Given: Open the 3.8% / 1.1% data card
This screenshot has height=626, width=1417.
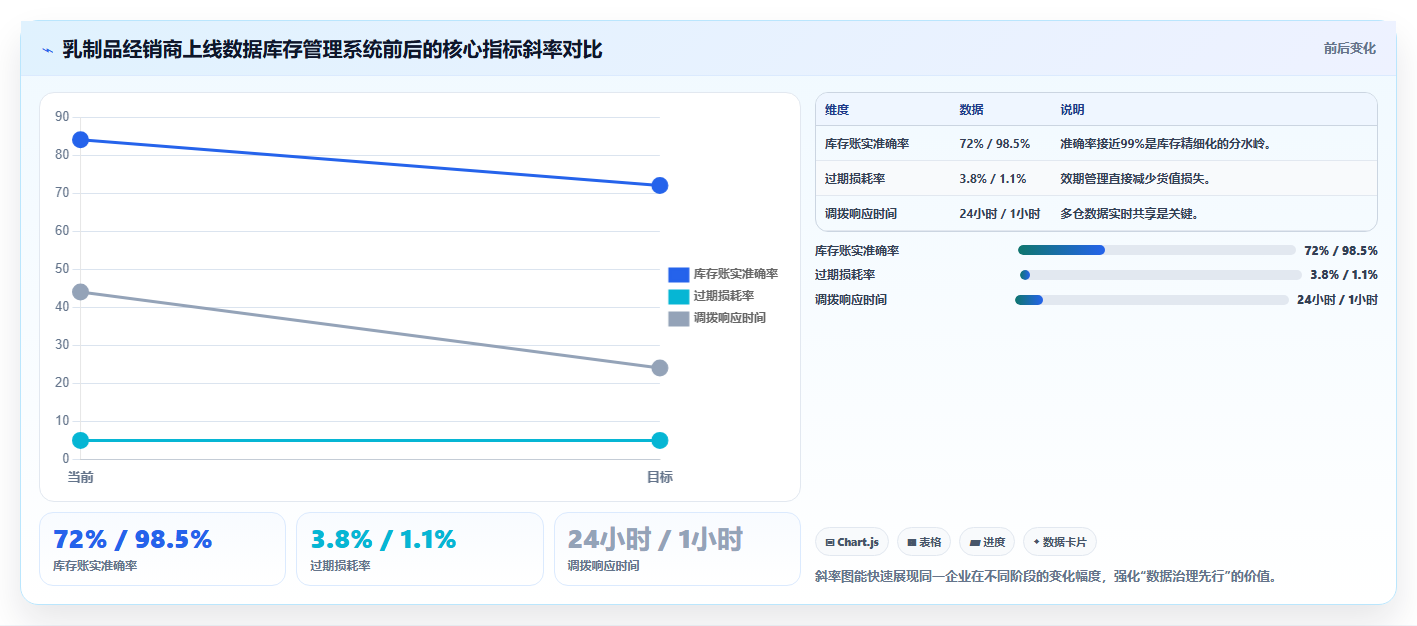Looking at the screenshot, I should pyautogui.click(x=420, y=549).
